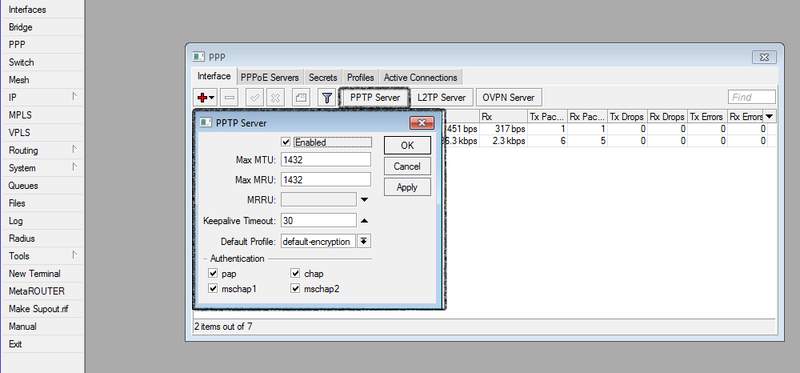This screenshot has height=373, width=800.
Task: Click the Comment toolbar icon
Action: tap(301, 97)
